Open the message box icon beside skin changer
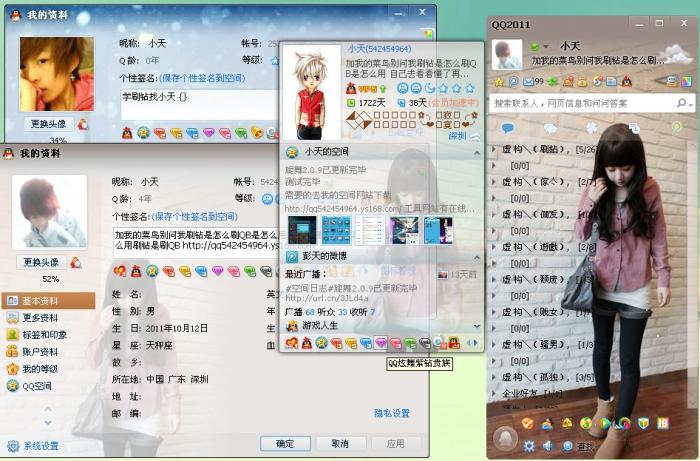Screen dimensions: 700x461 point(671,81)
